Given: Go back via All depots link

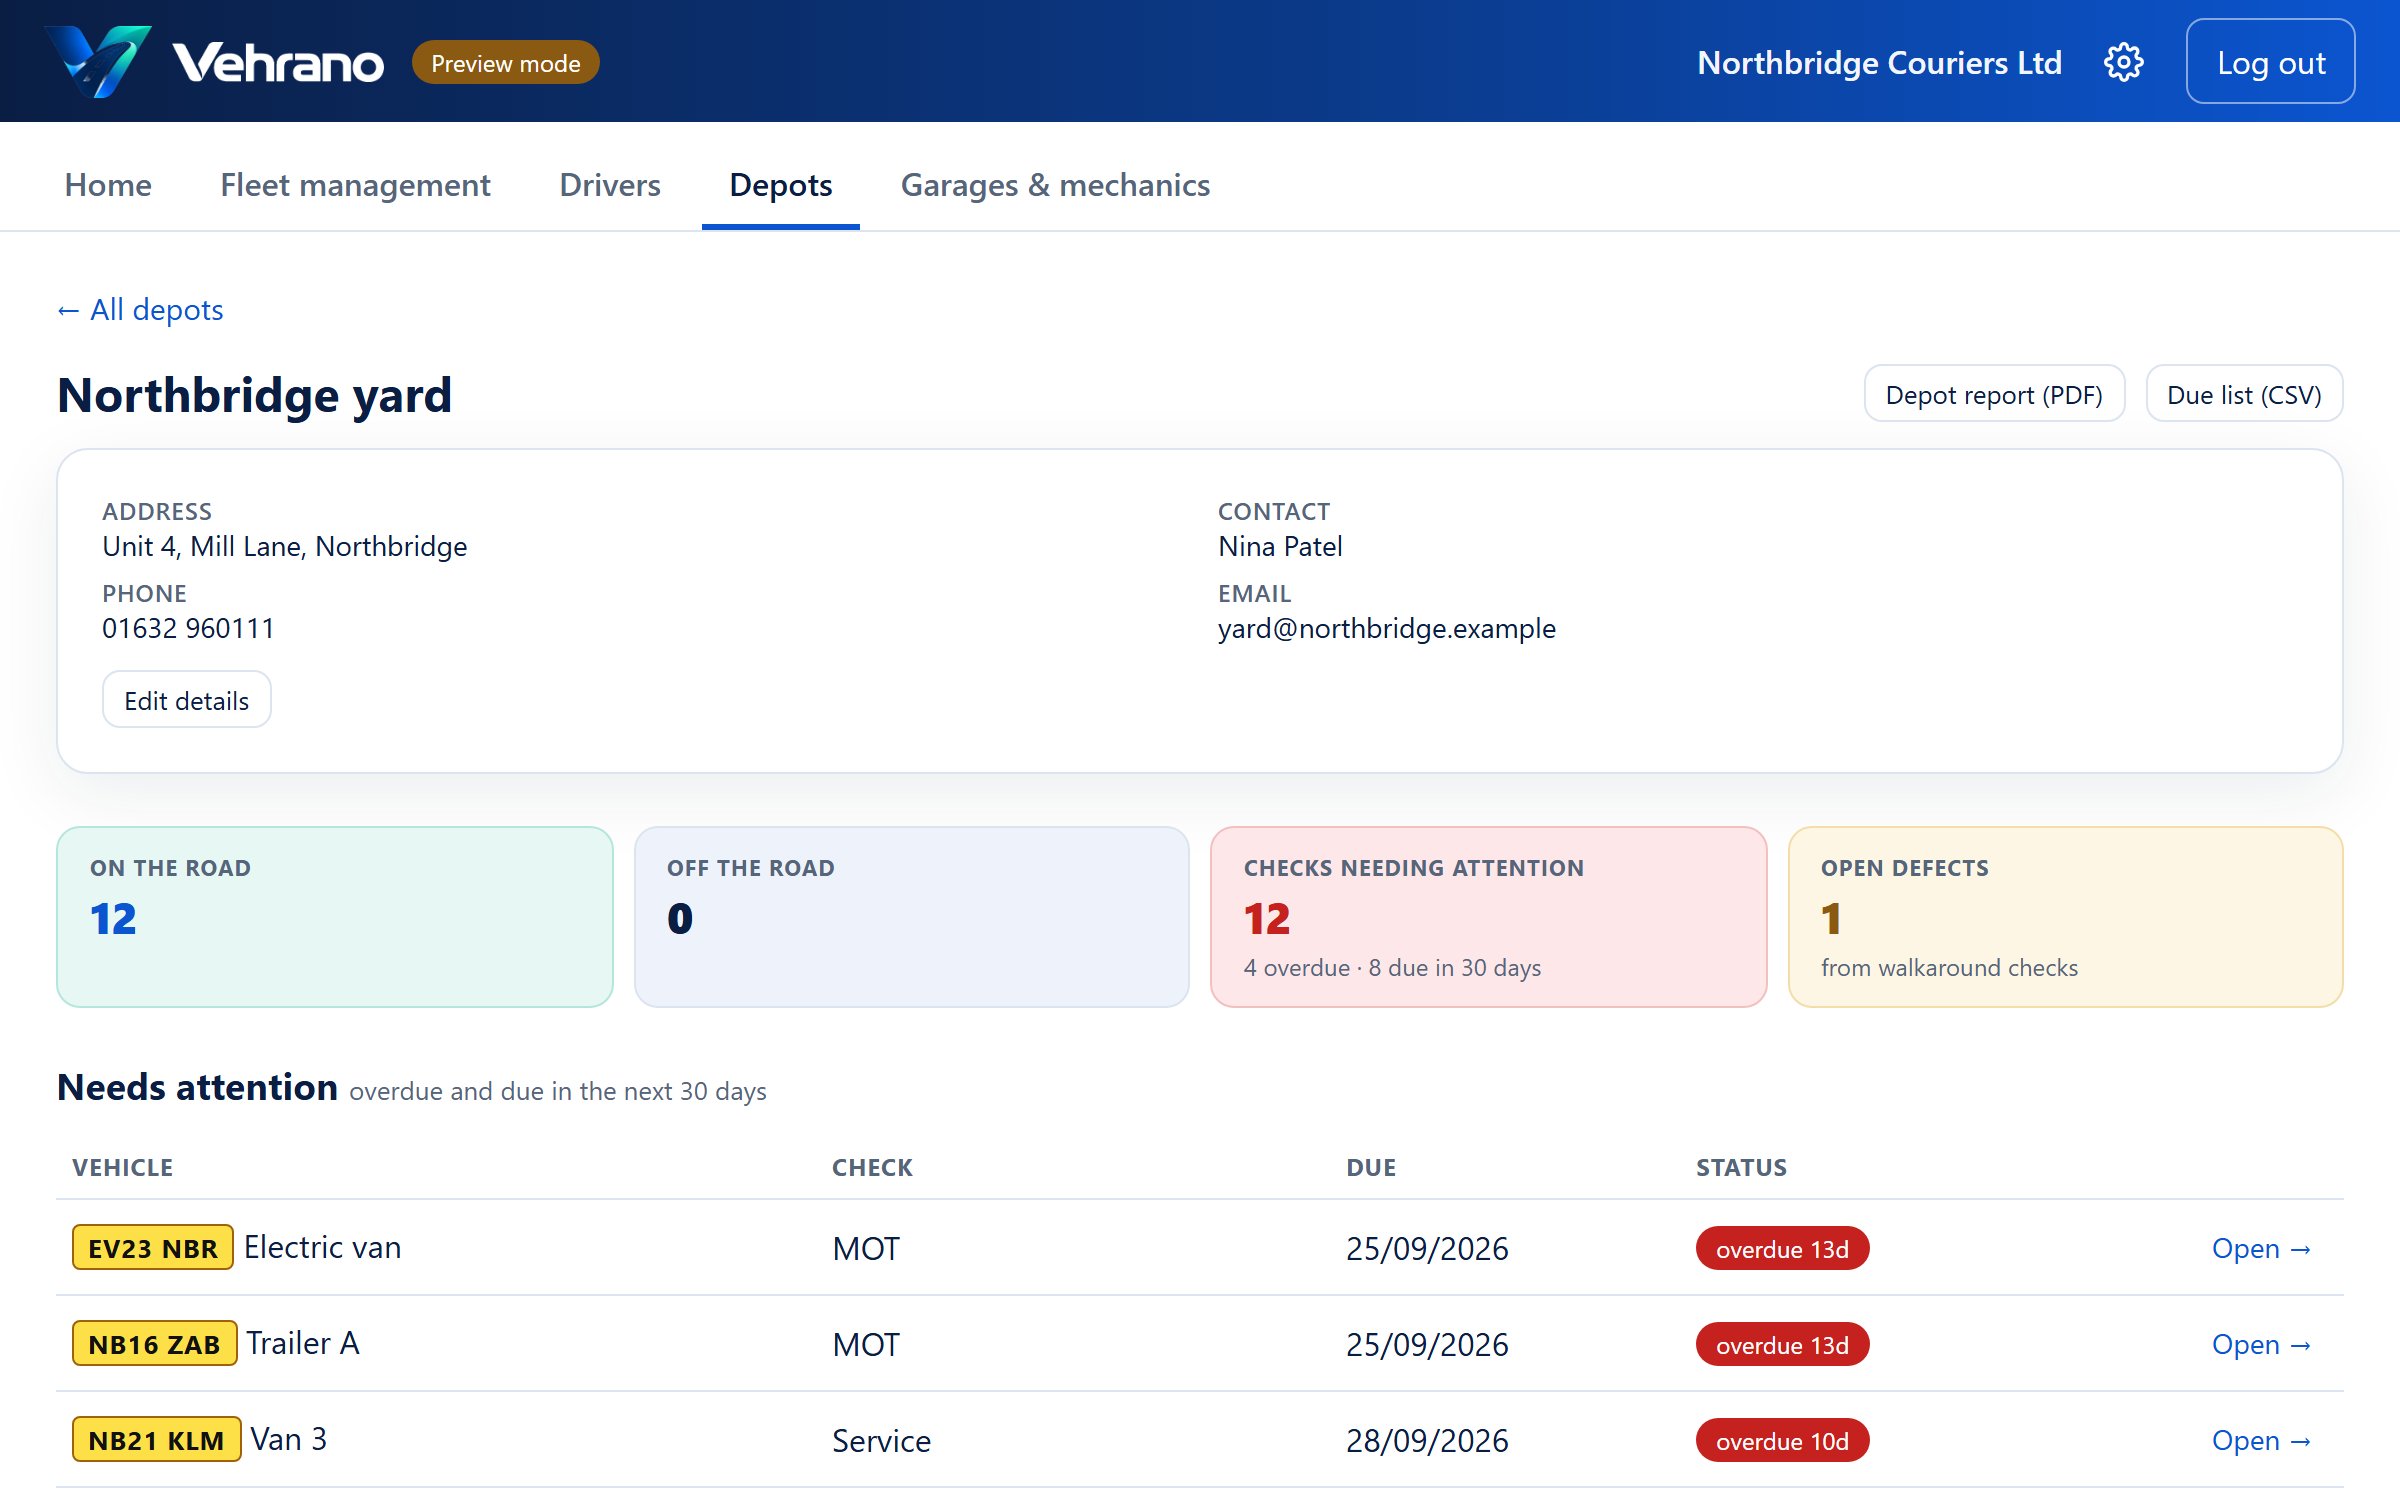Looking at the screenshot, I should [140, 310].
